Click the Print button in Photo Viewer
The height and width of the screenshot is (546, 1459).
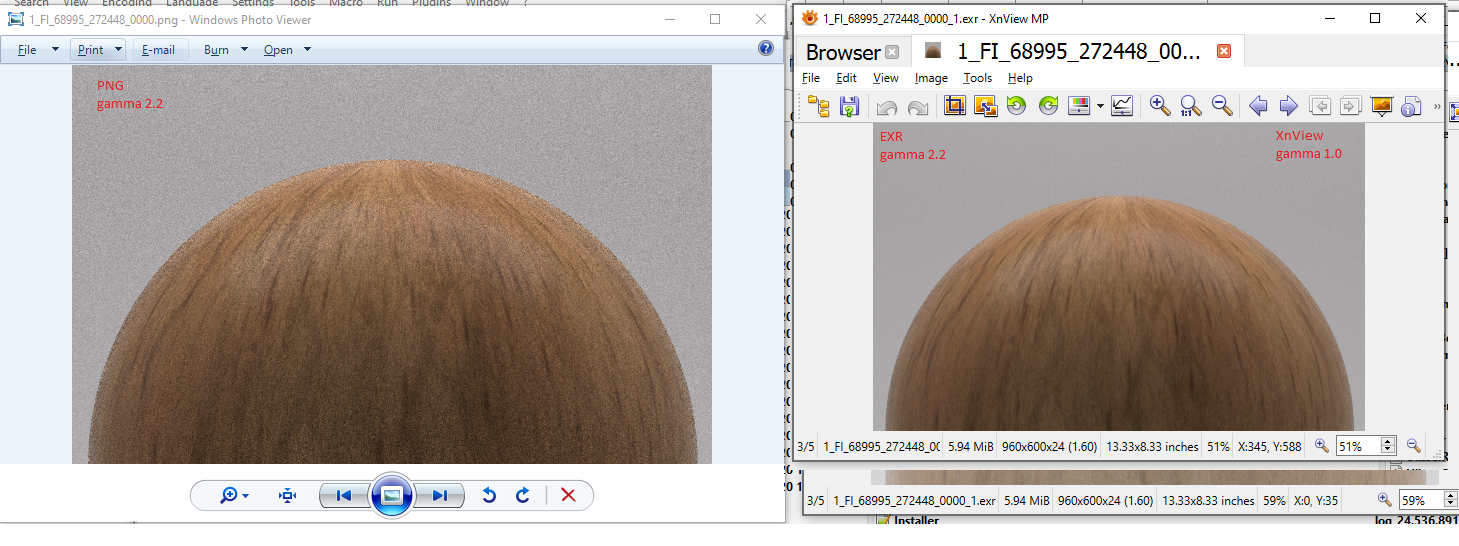click(91, 50)
